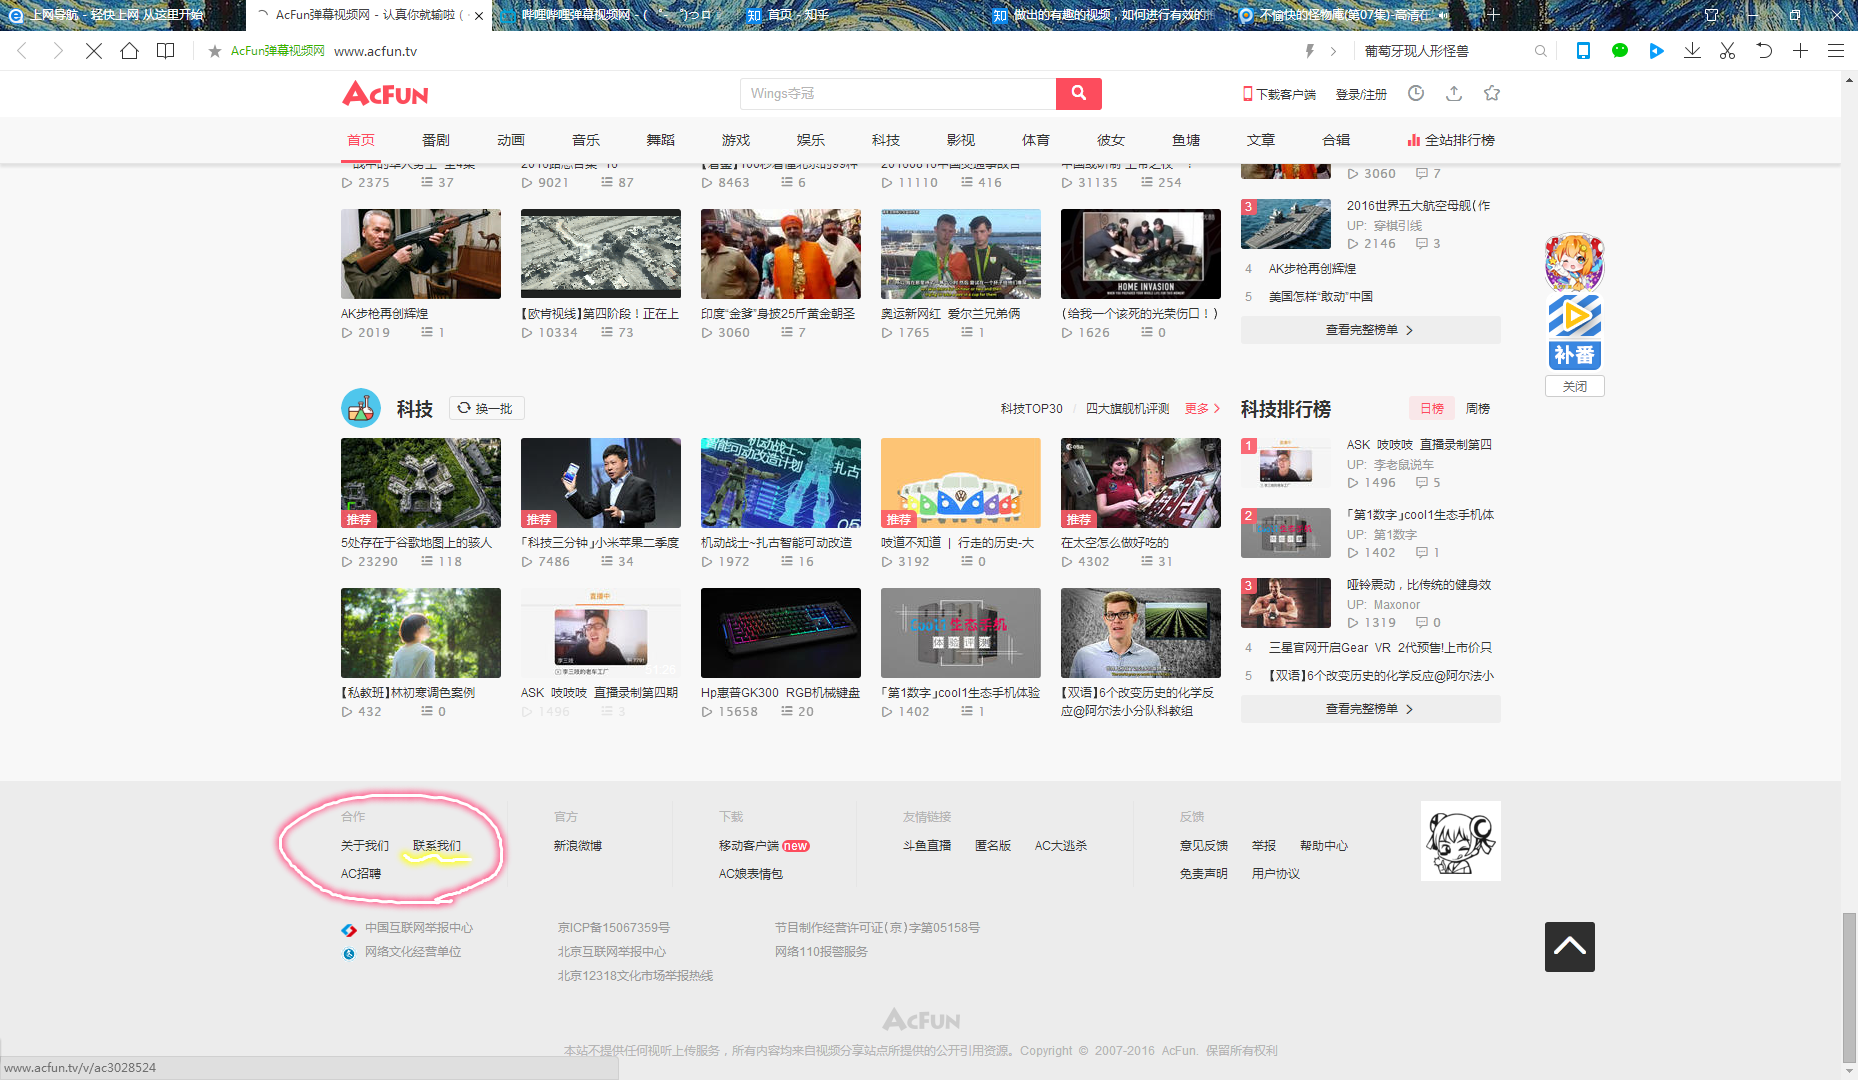Open the 5处存在于谷歌地图上的骇人 video thumbnail

coord(421,483)
